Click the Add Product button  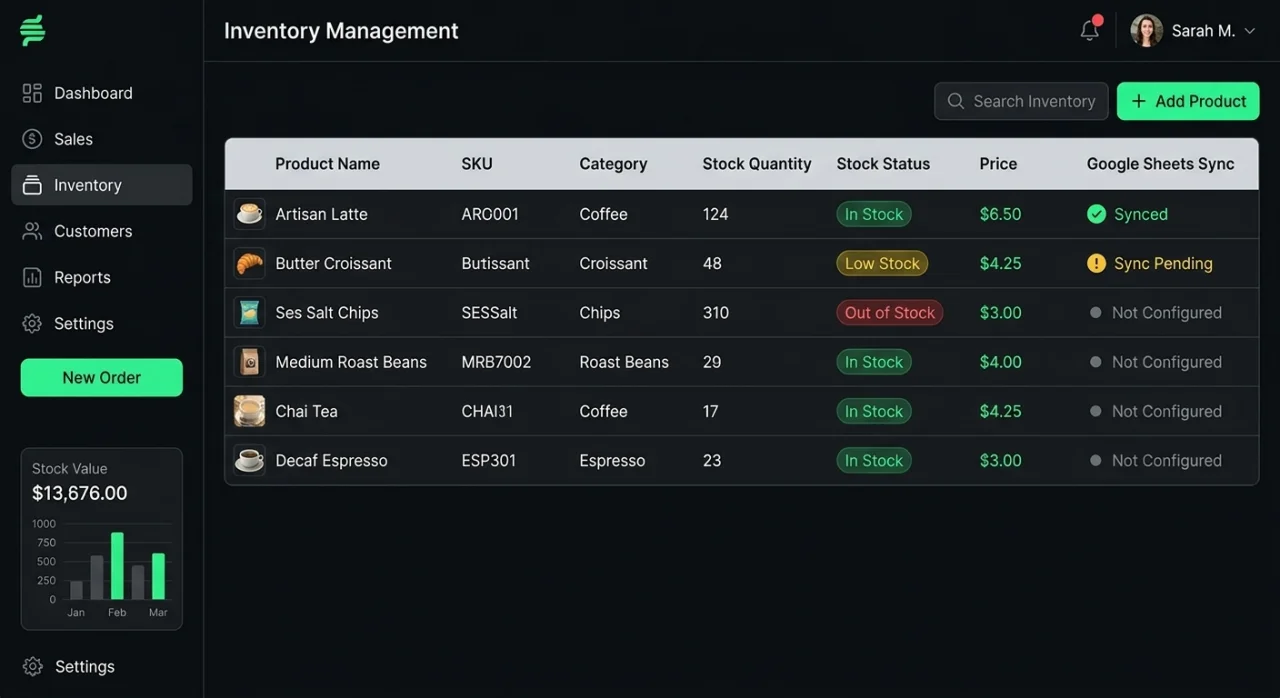1188,101
